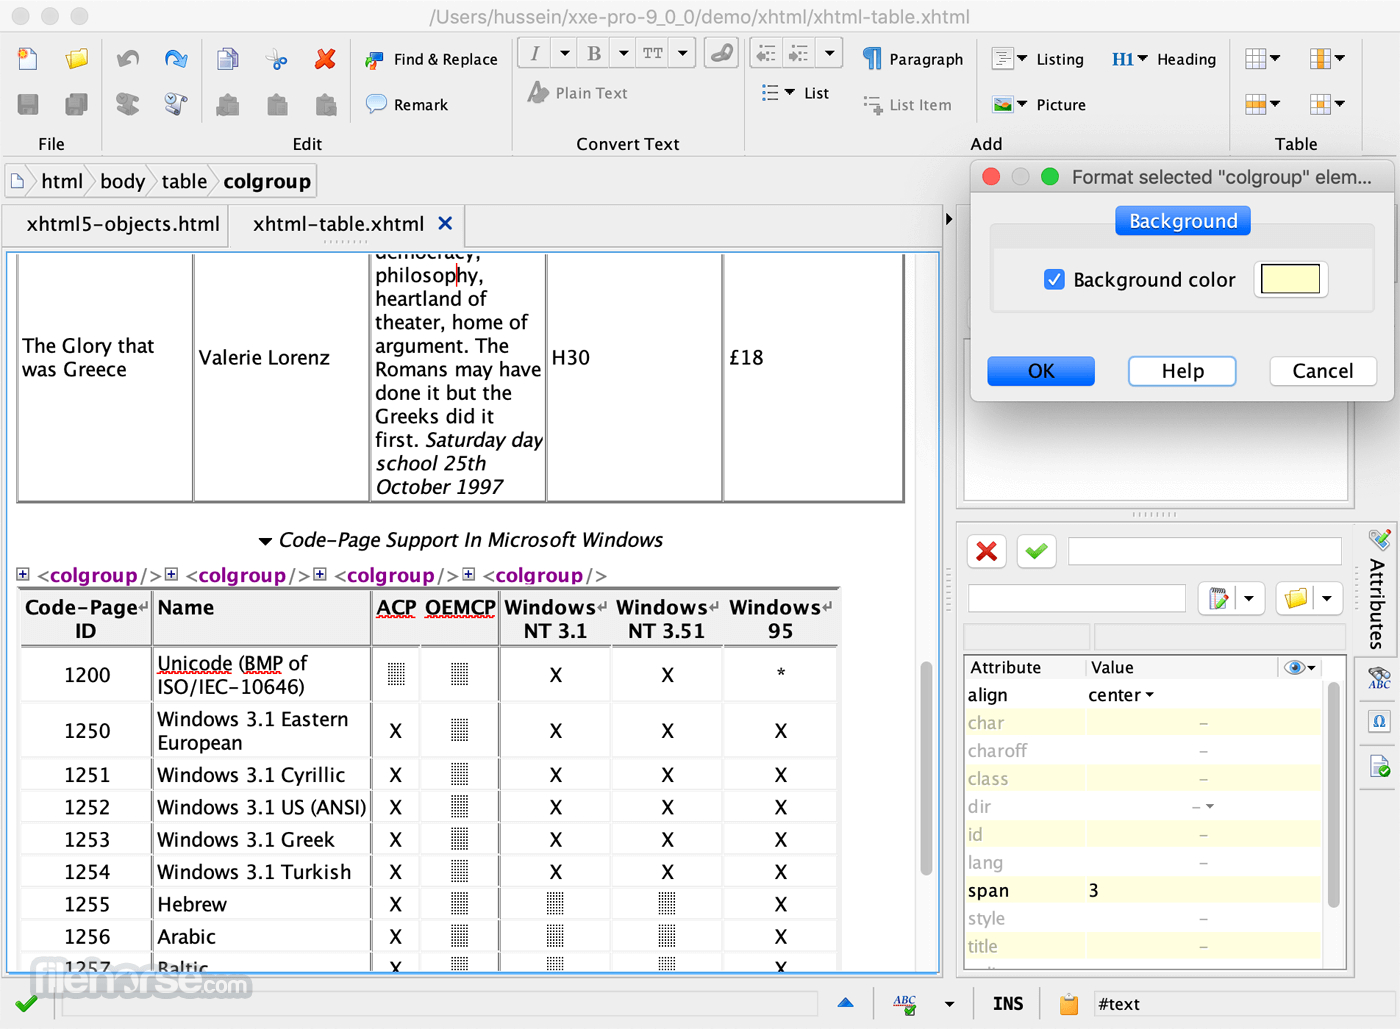This screenshot has height=1029, width=1400.
Task: Undo the last action
Action: [x=127, y=59]
